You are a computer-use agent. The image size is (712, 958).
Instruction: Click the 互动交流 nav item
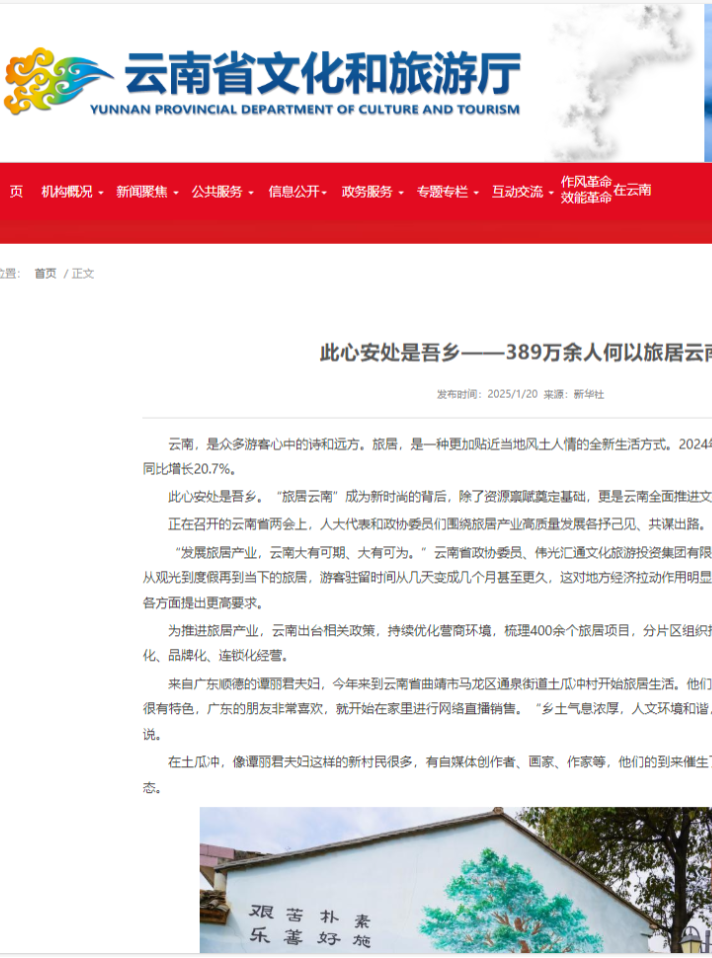(x=522, y=191)
